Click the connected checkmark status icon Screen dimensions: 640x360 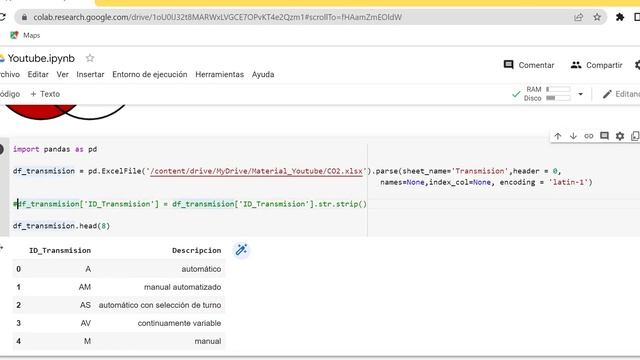pos(516,94)
